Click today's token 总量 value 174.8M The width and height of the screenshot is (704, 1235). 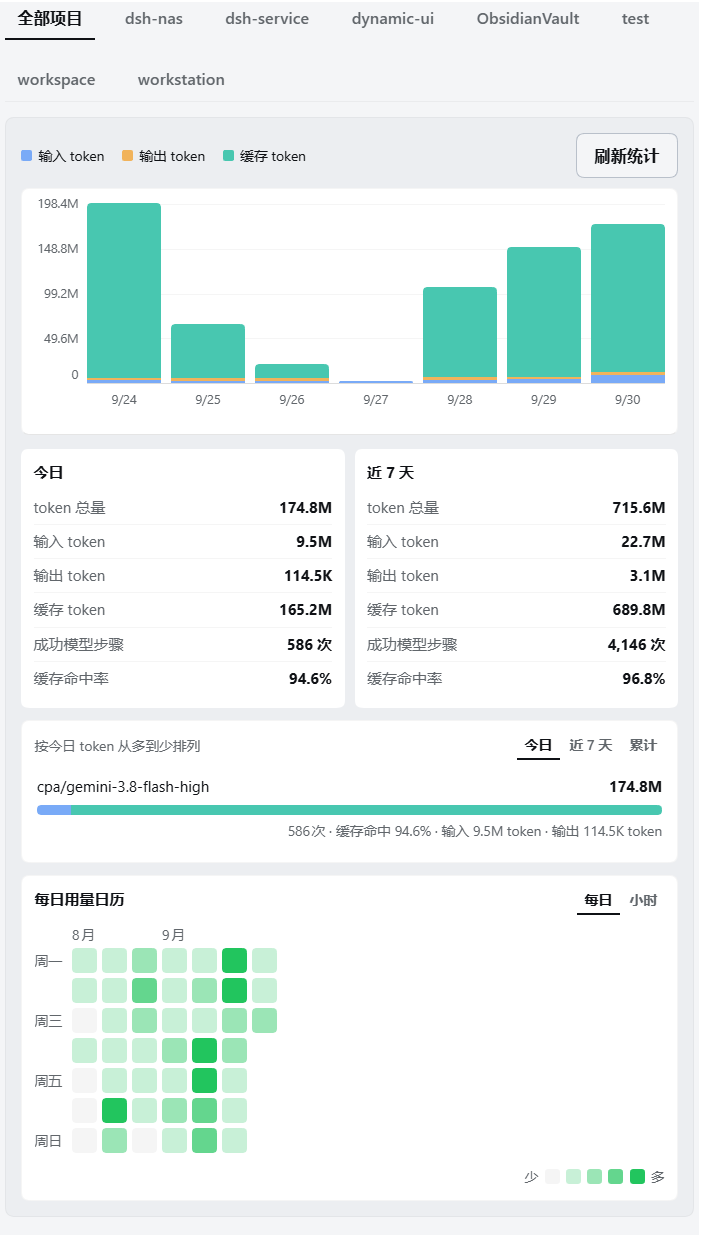(305, 508)
